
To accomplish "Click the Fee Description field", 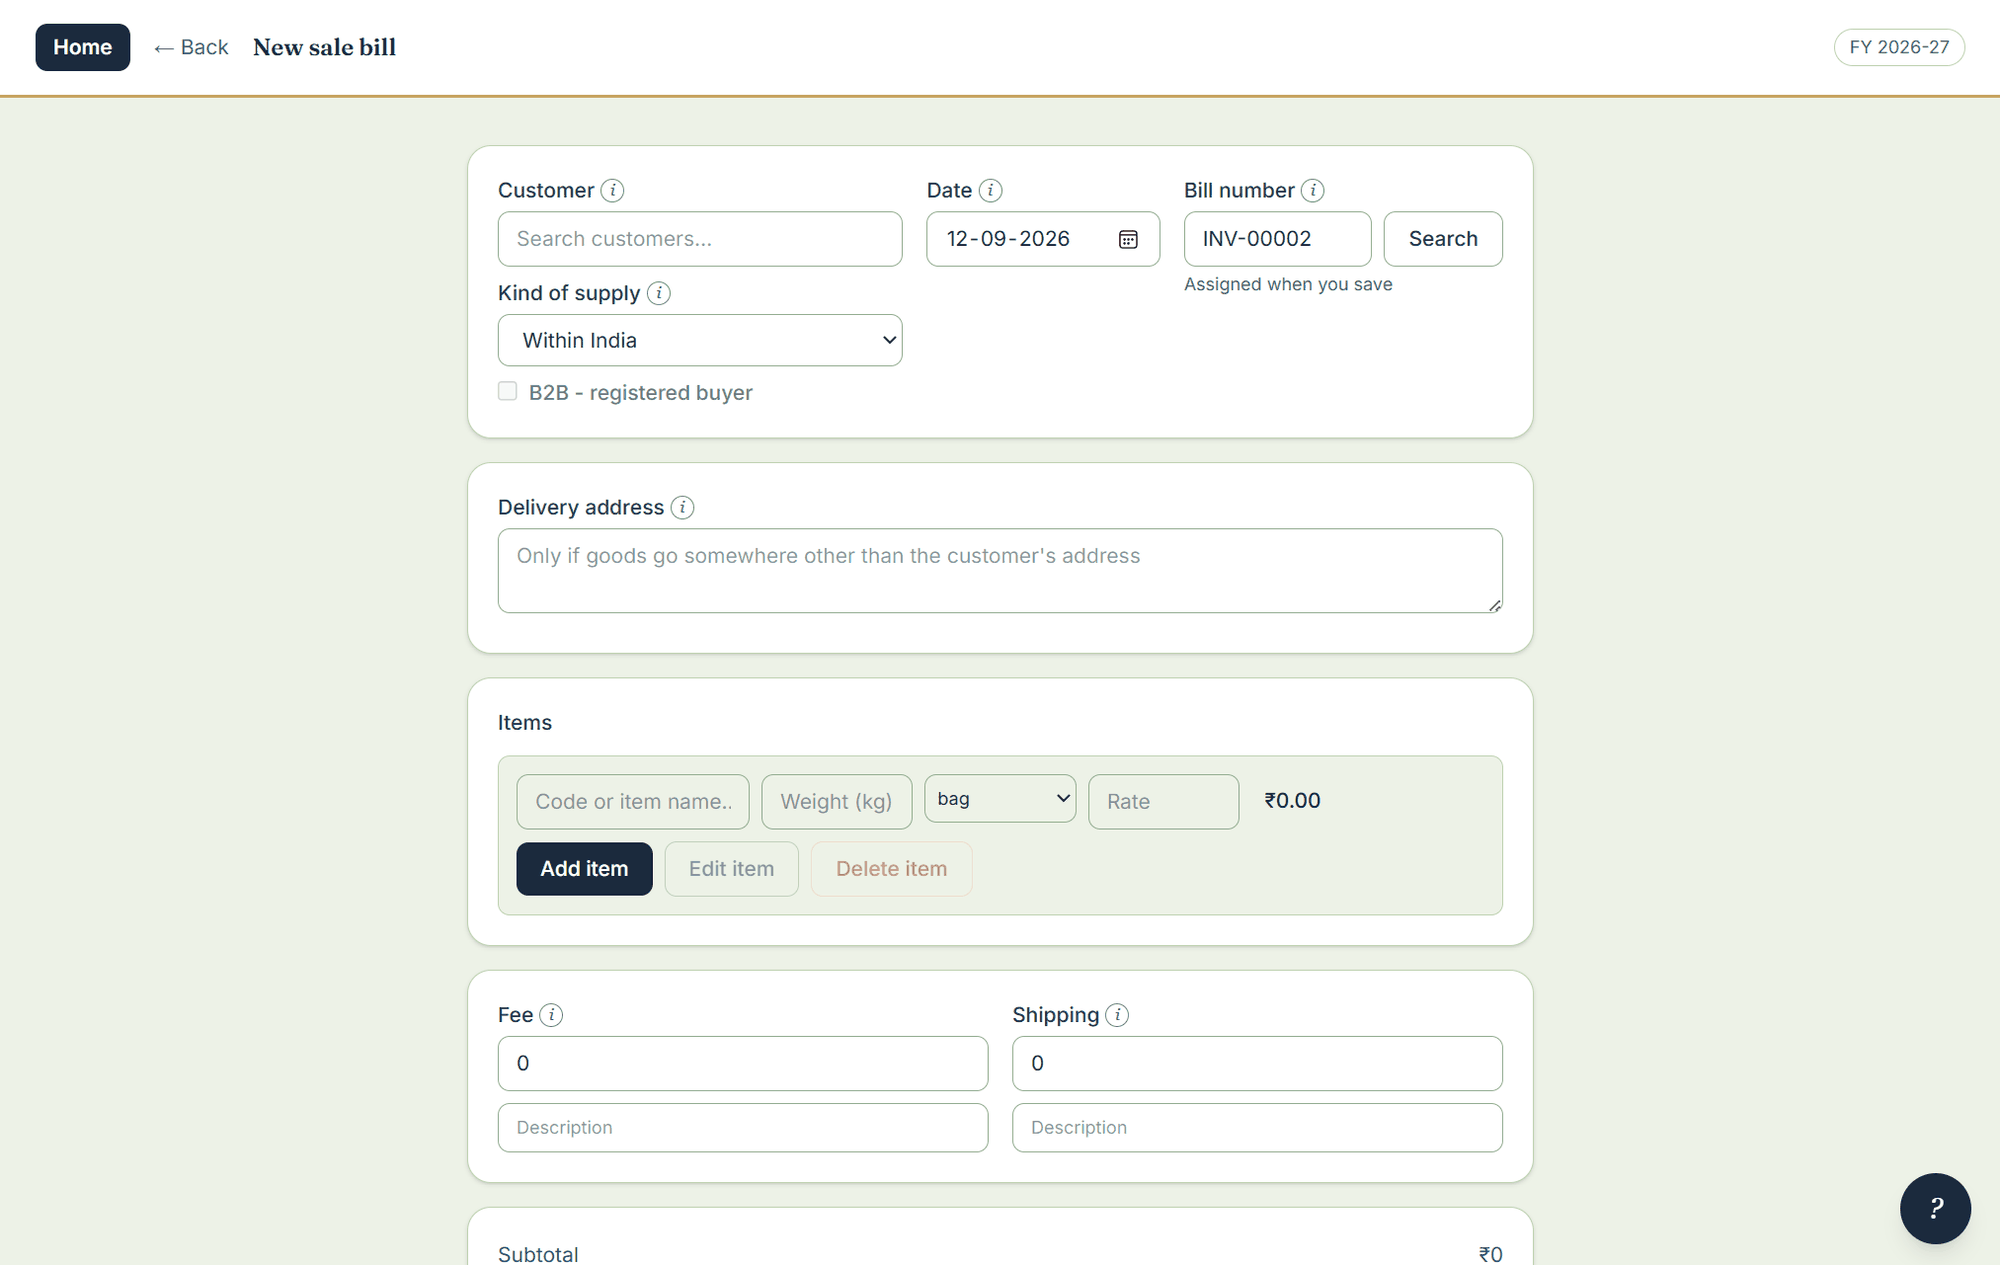I will click(x=743, y=1128).
